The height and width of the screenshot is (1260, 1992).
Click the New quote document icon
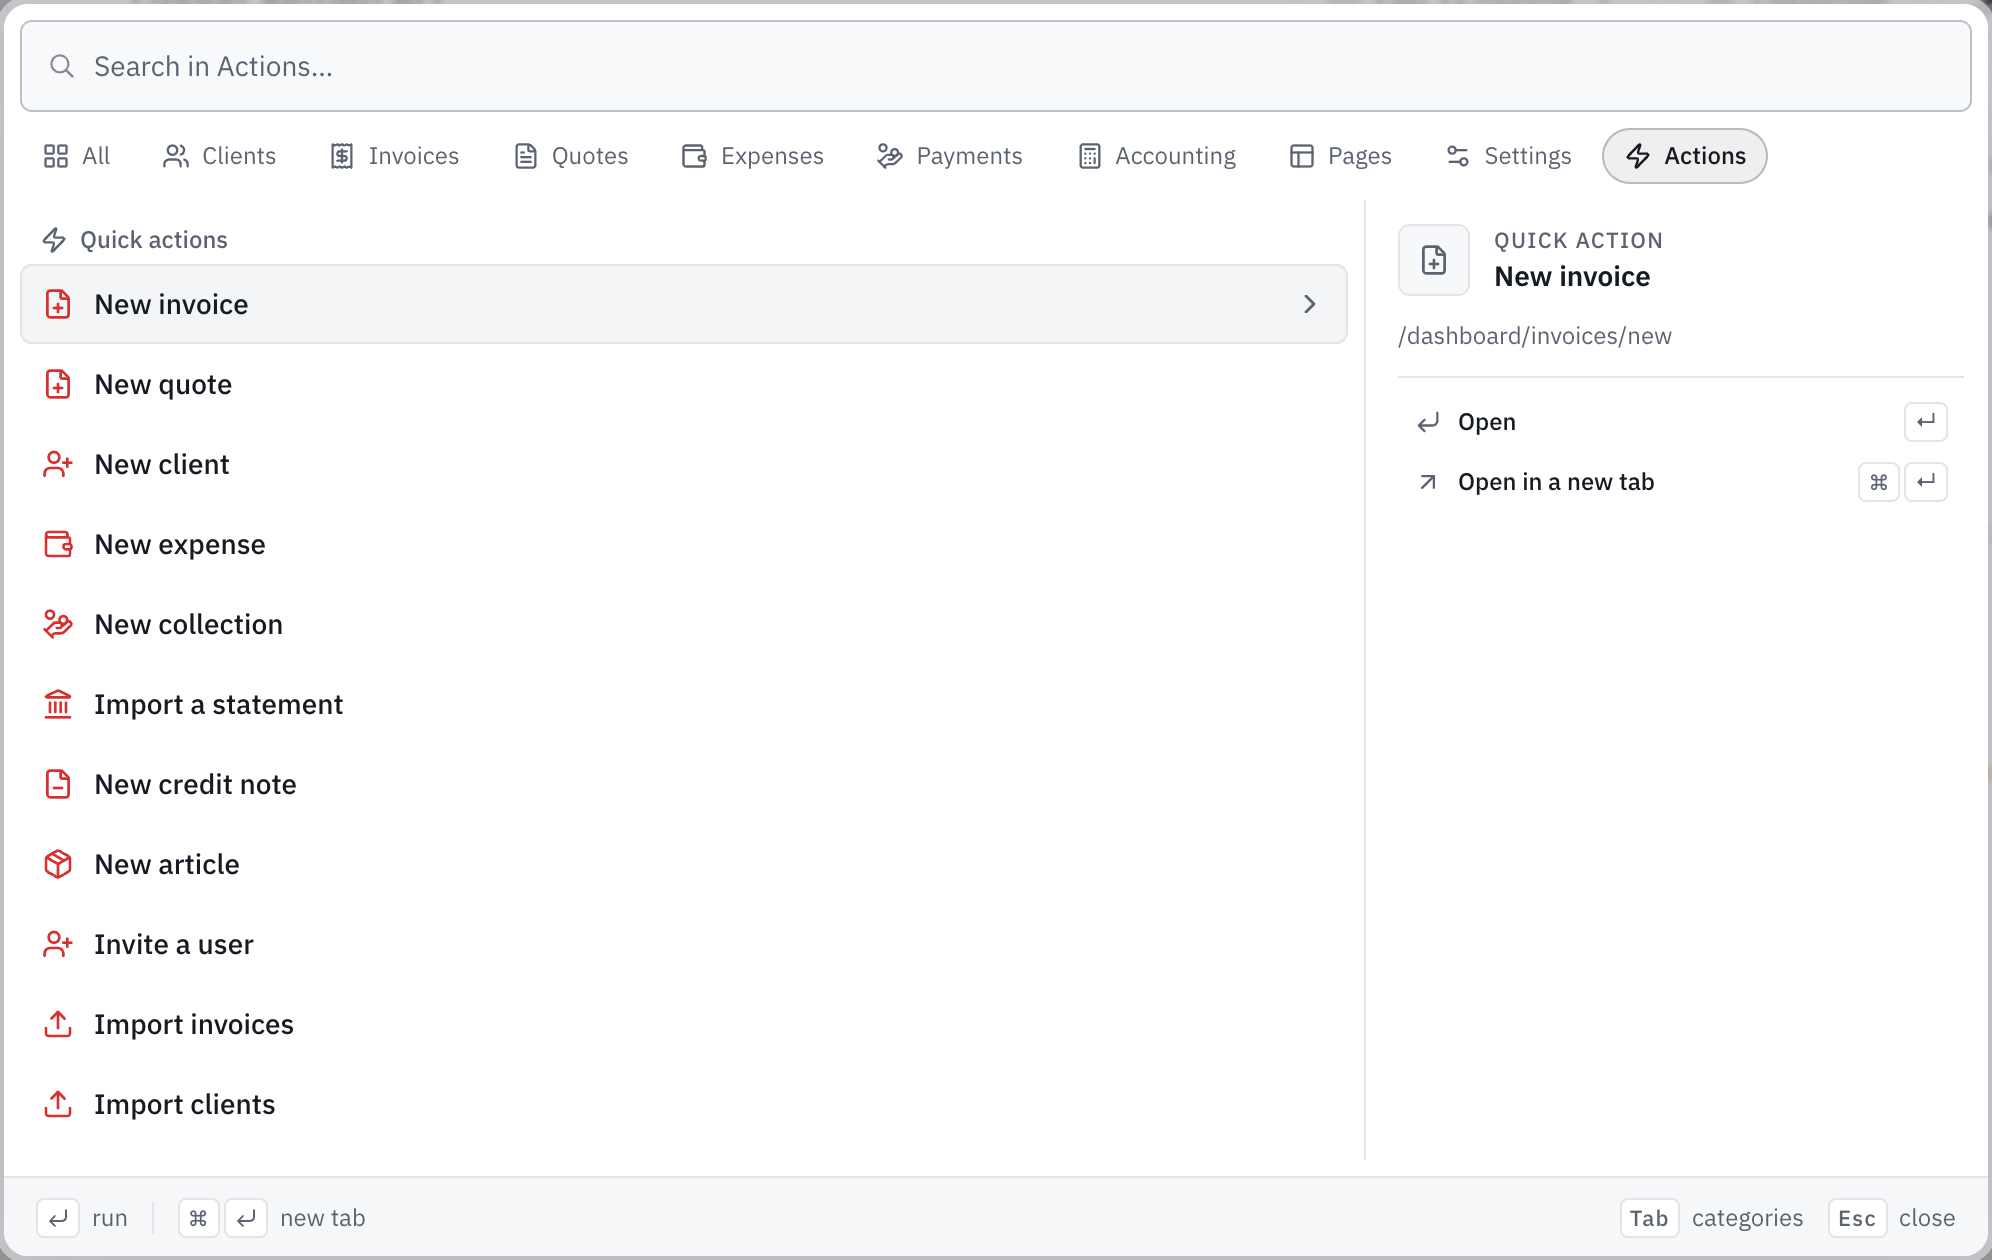tap(58, 384)
